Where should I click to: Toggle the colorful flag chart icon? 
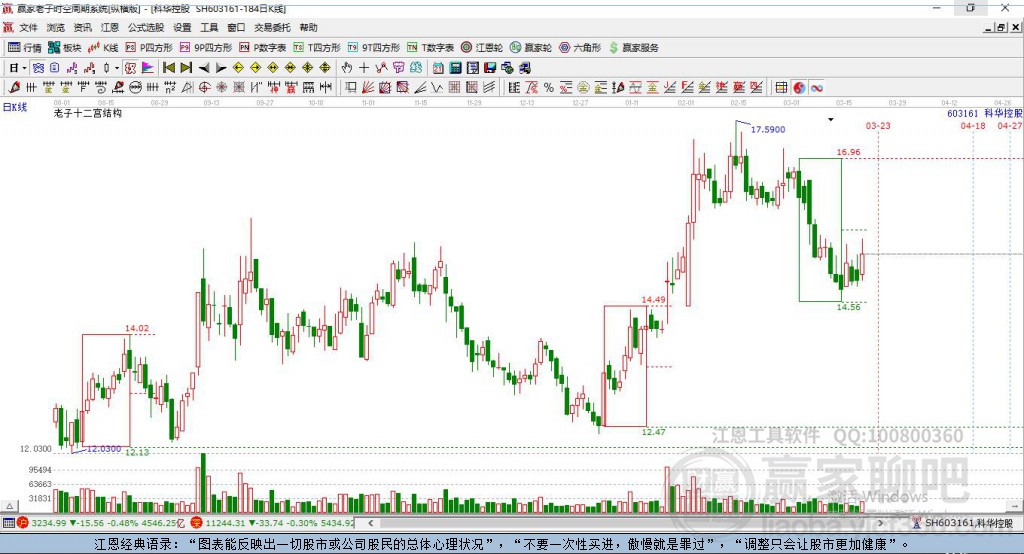coord(148,68)
